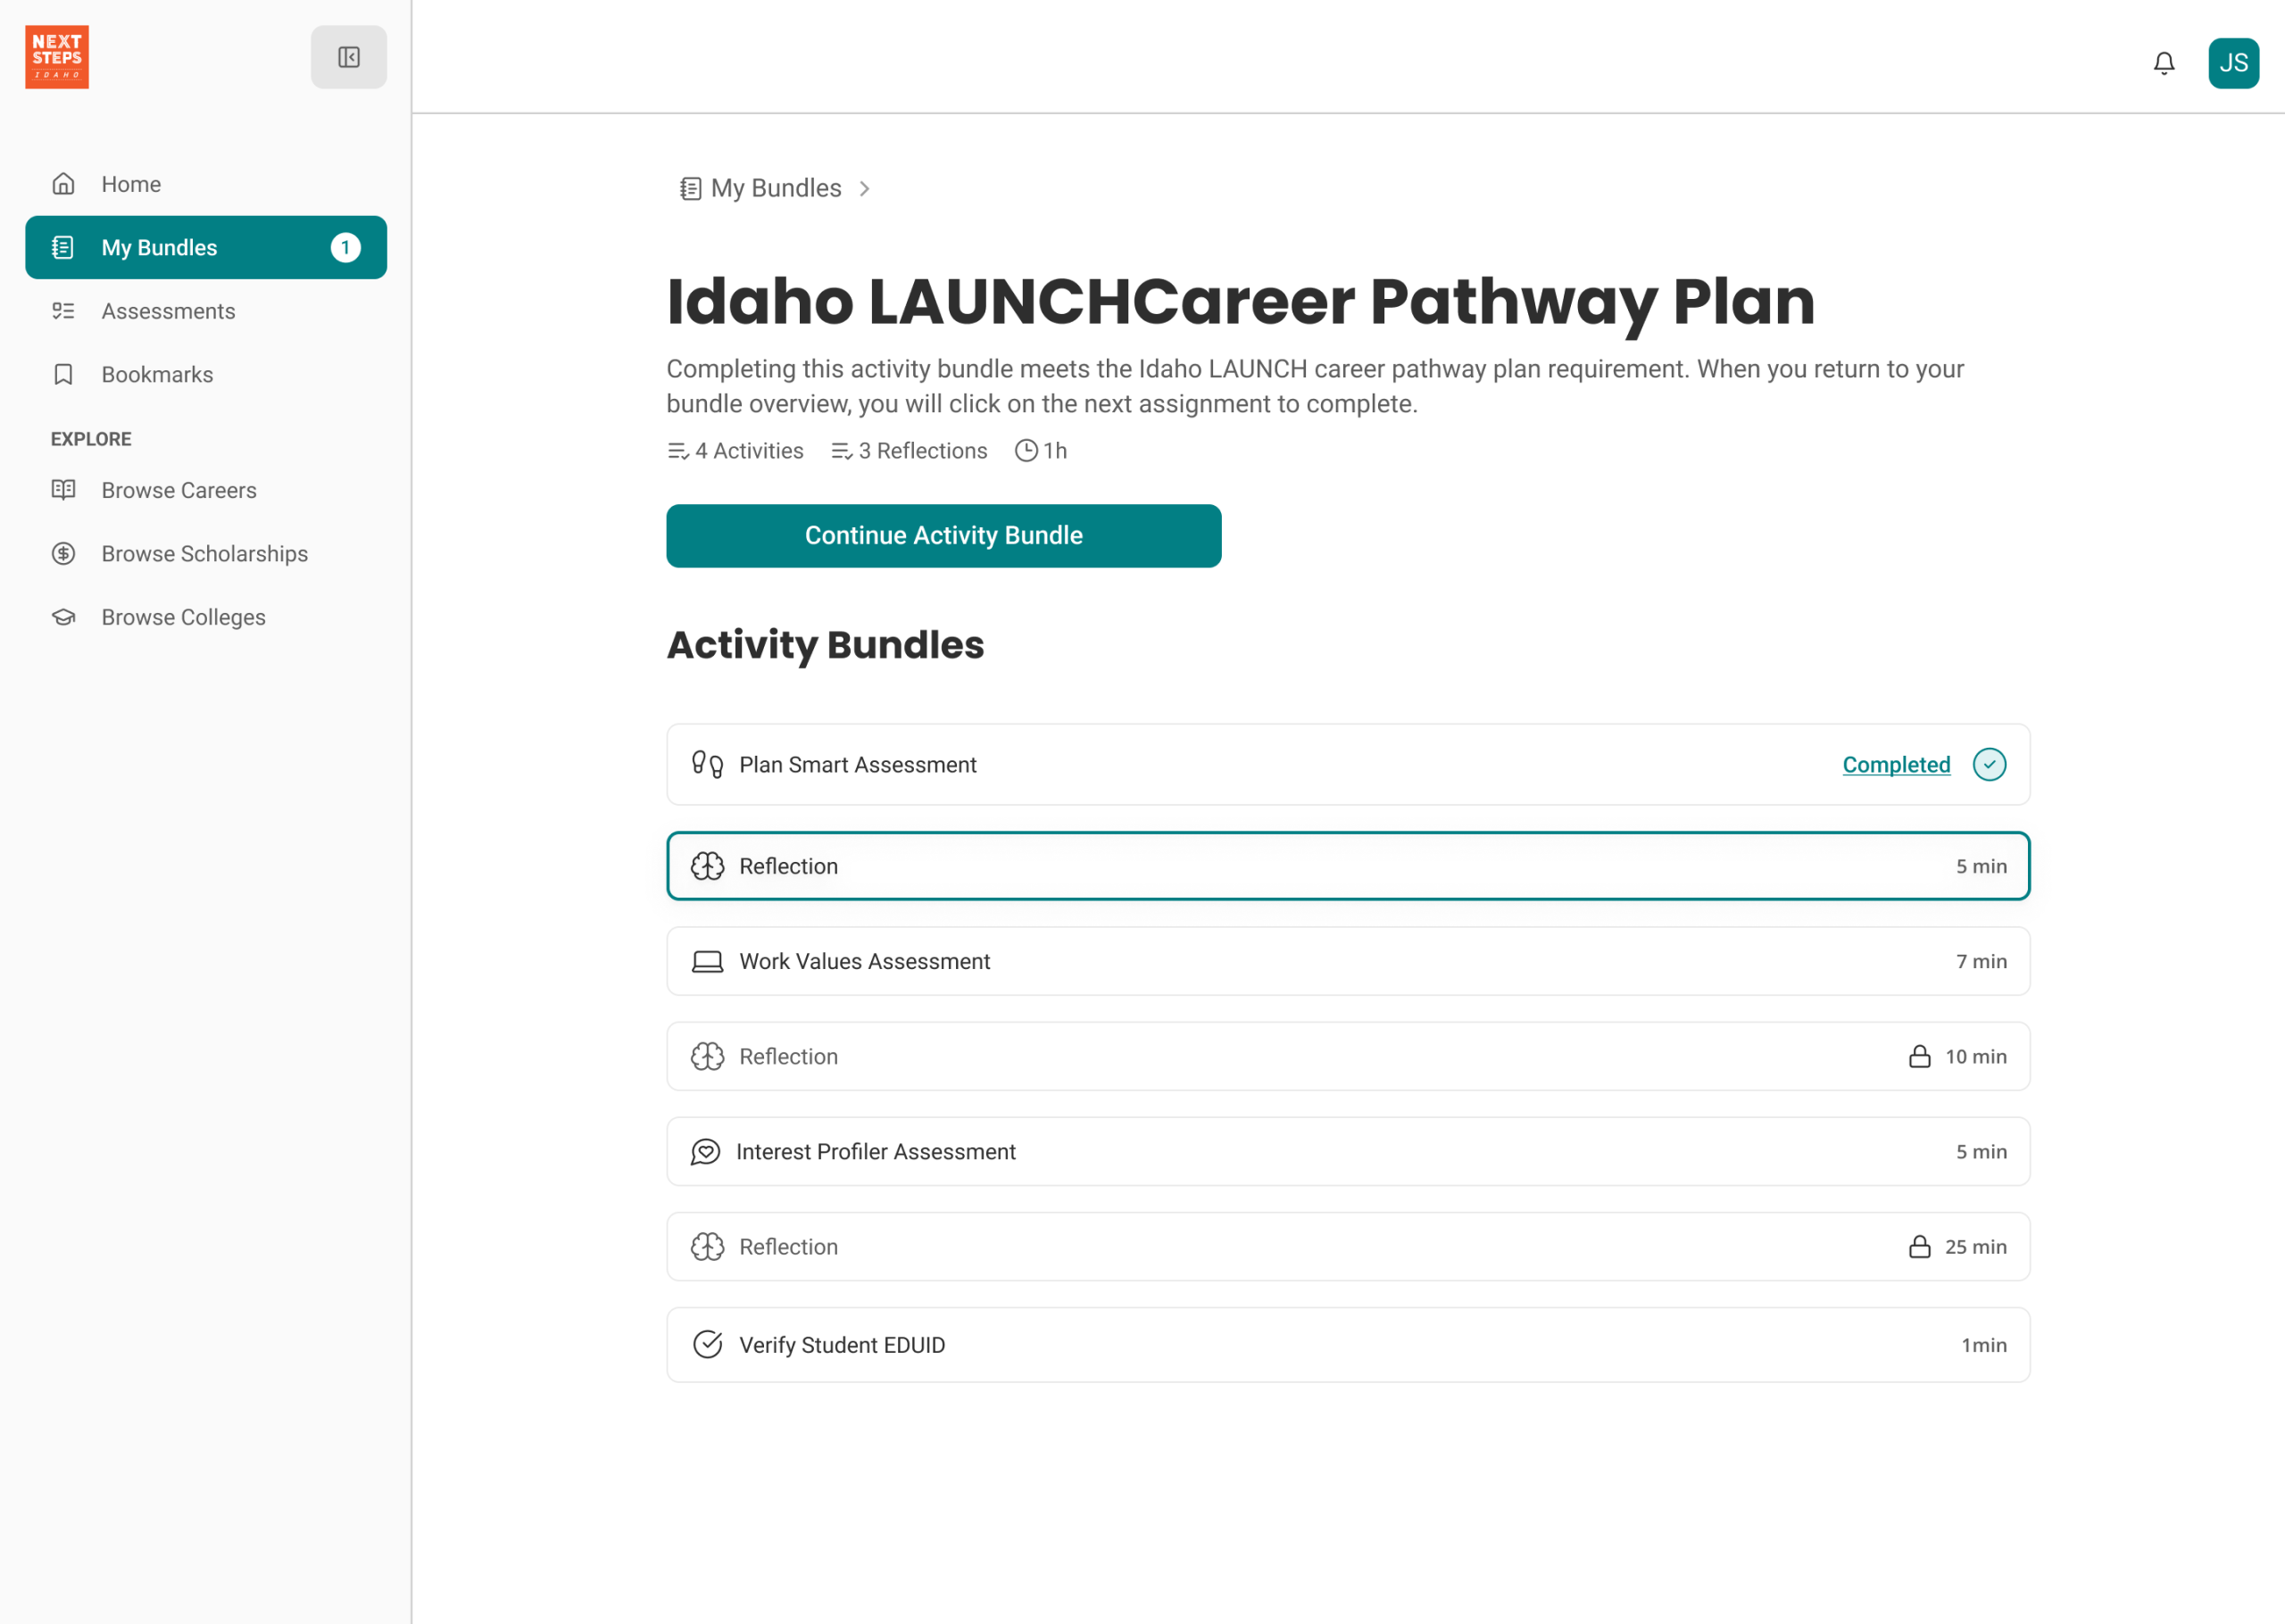The image size is (2285, 1624).
Task: Open Bookmarks page in sidebar
Action: (157, 374)
